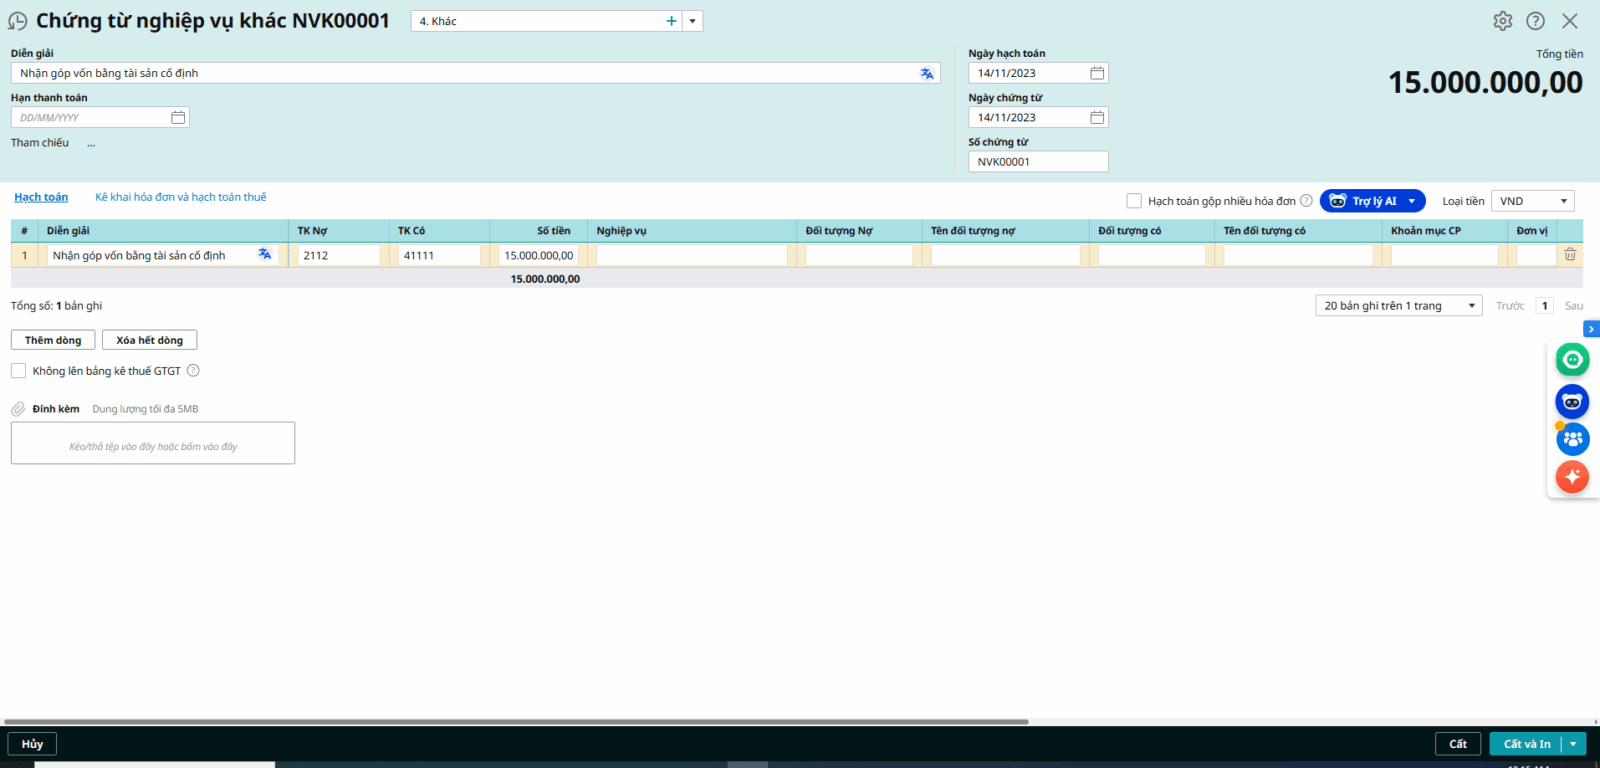Open the Hạn thanh toán calendar picker

pyautogui.click(x=178, y=118)
